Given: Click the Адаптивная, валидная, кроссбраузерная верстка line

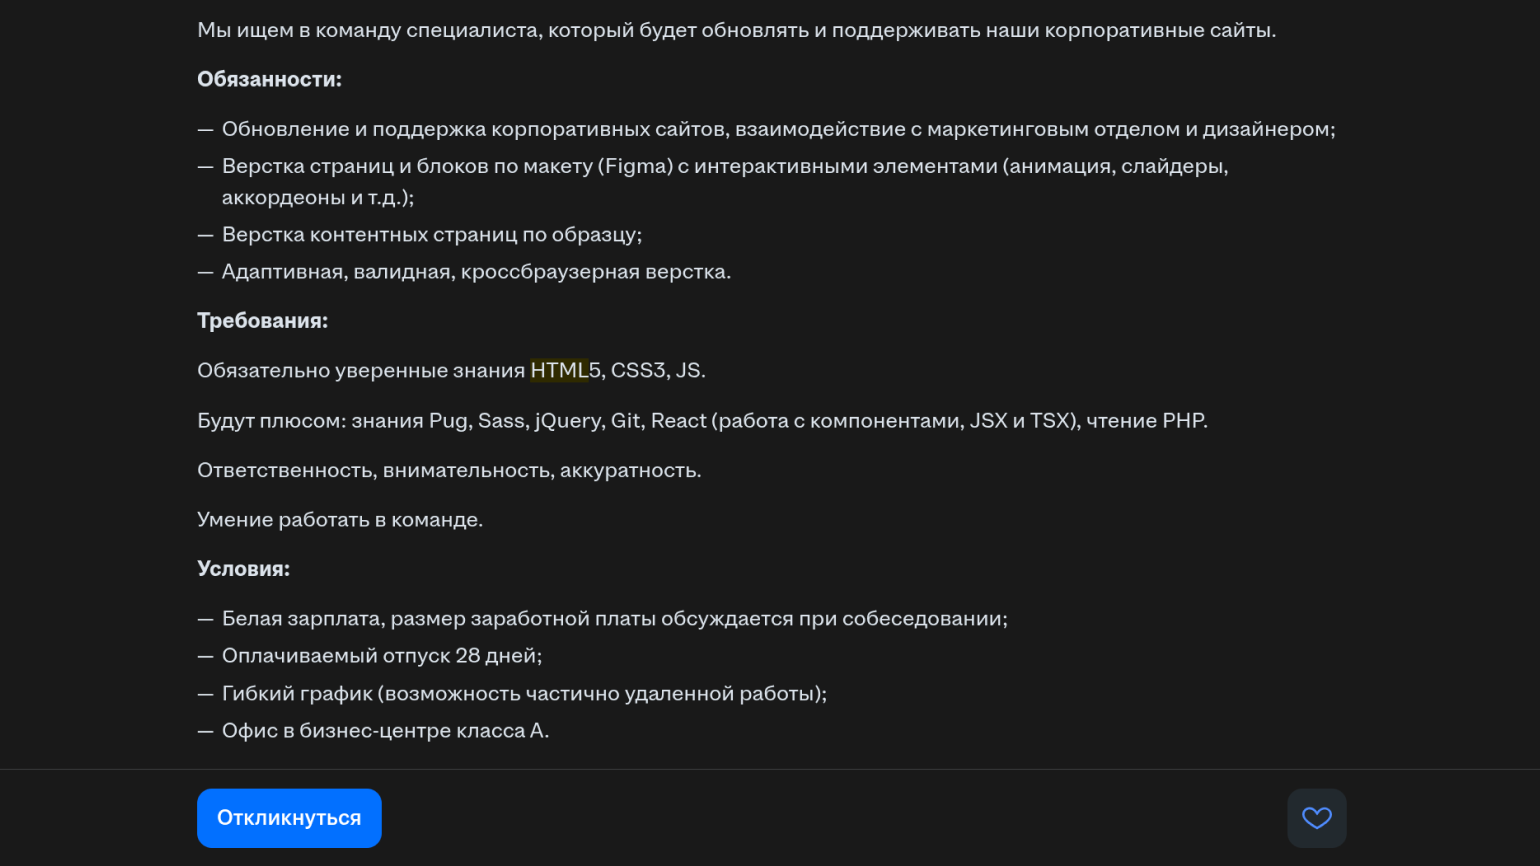Looking at the screenshot, I should point(476,272).
